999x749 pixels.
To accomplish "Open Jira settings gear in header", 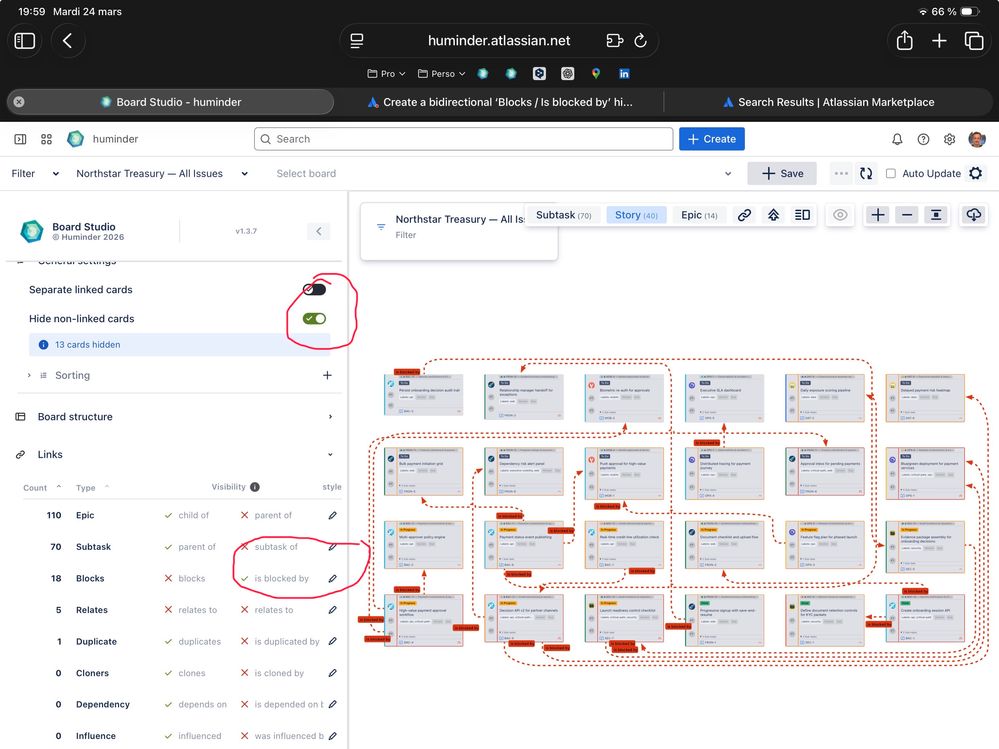I will (x=949, y=139).
